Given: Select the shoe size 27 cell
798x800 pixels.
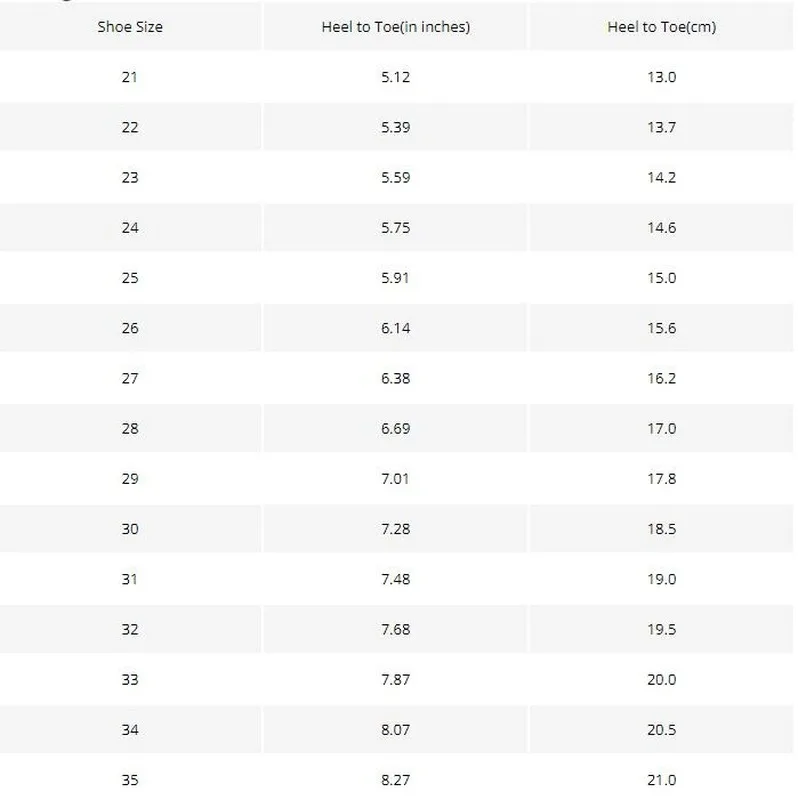Looking at the screenshot, I should point(130,378).
